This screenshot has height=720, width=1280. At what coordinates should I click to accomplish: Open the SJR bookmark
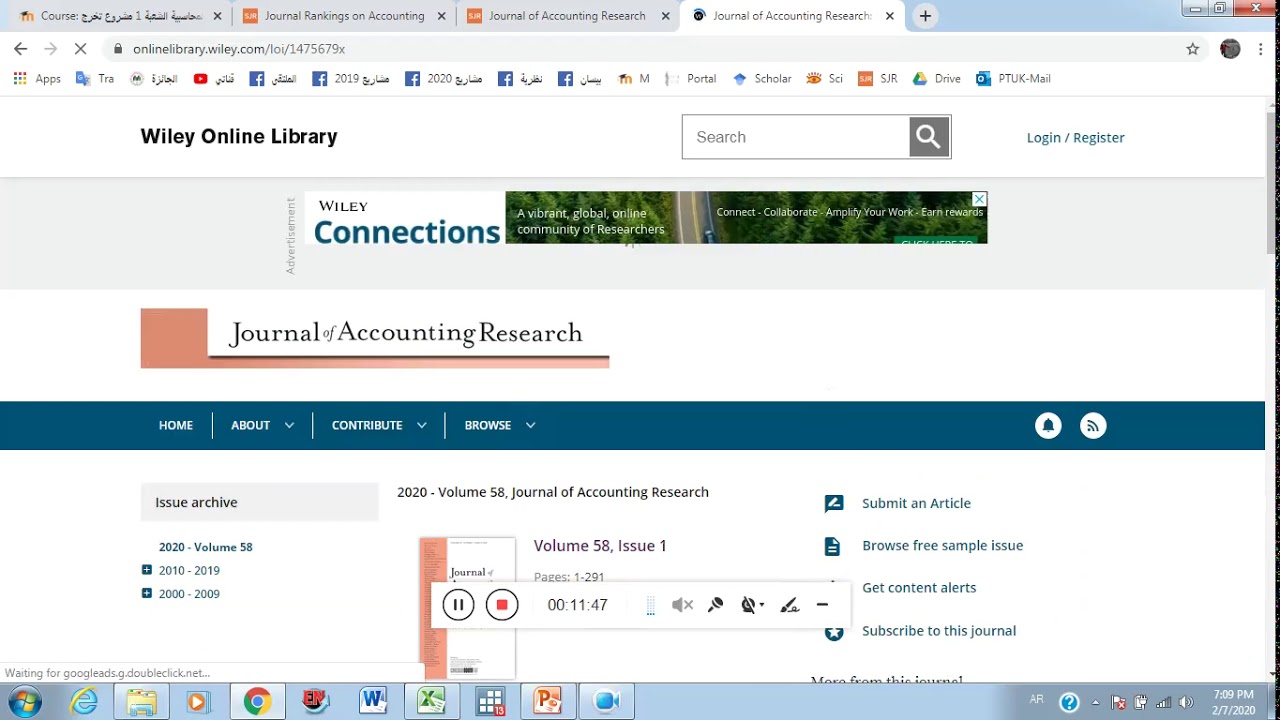tap(878, 78)
